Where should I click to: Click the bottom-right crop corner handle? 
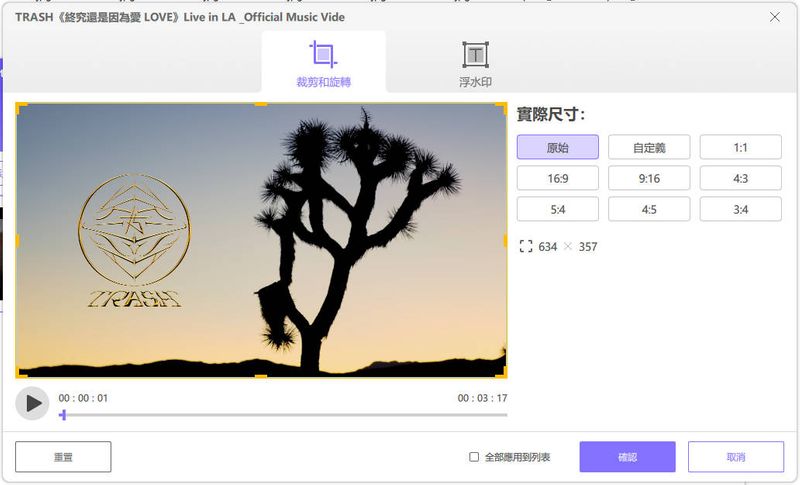tap(501, 372)
